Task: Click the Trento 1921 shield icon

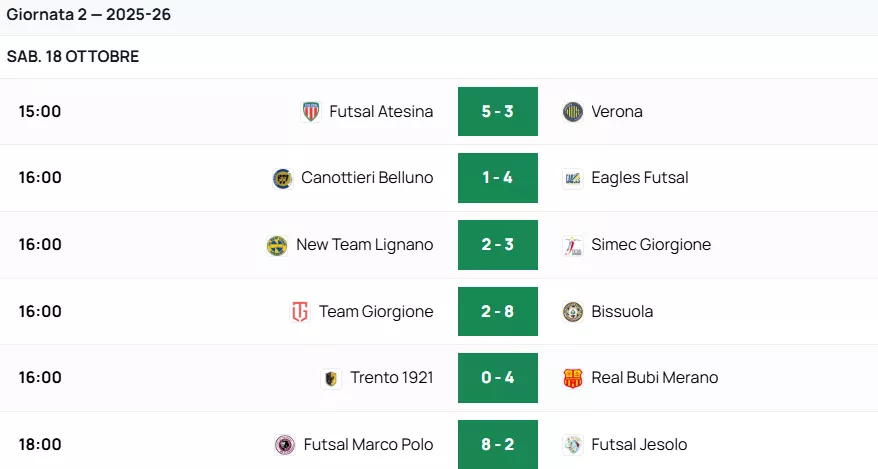Action: (331, 378)
